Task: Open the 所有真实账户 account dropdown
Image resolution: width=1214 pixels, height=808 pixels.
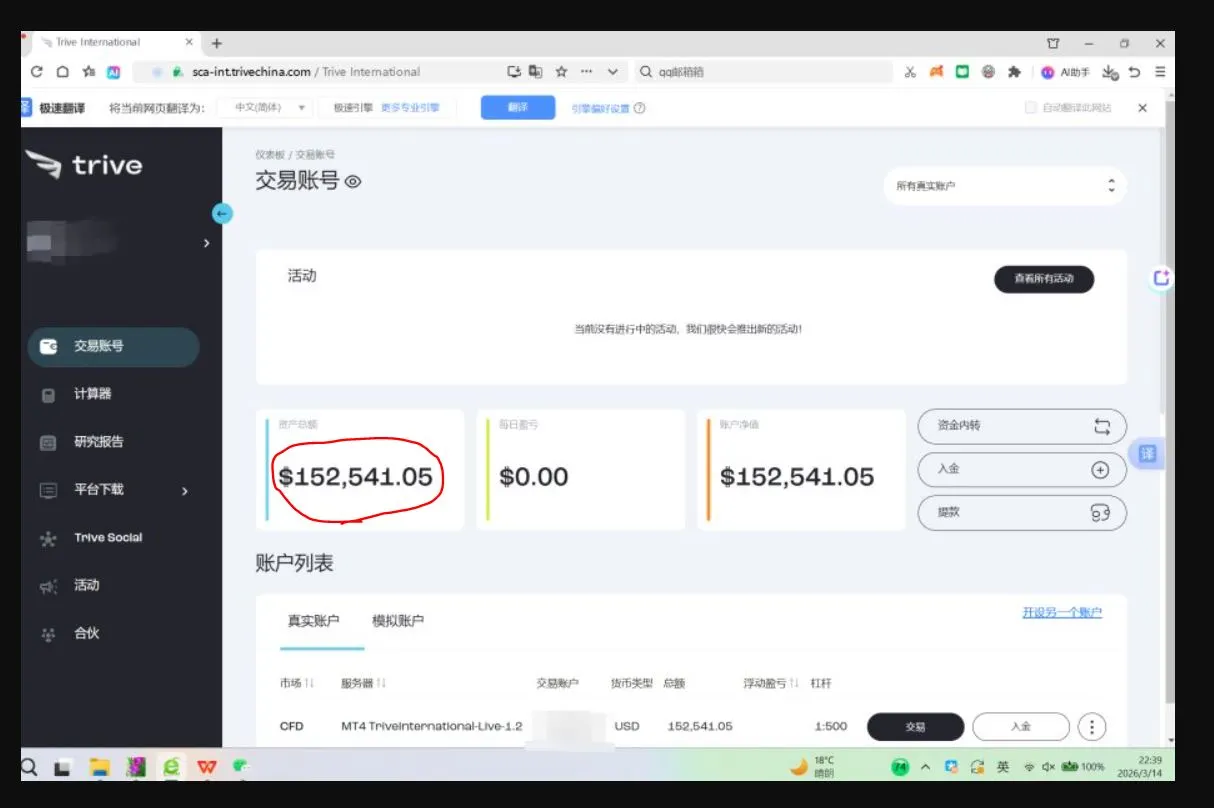Action: 1005,186
